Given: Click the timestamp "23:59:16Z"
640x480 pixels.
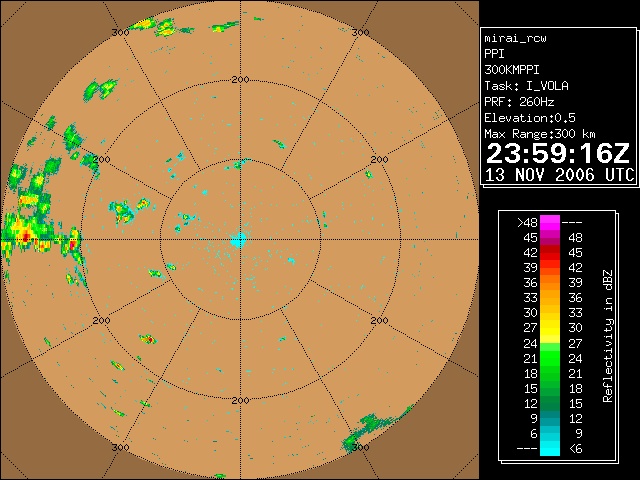Looking at the screenshot, I should [558, 153].
